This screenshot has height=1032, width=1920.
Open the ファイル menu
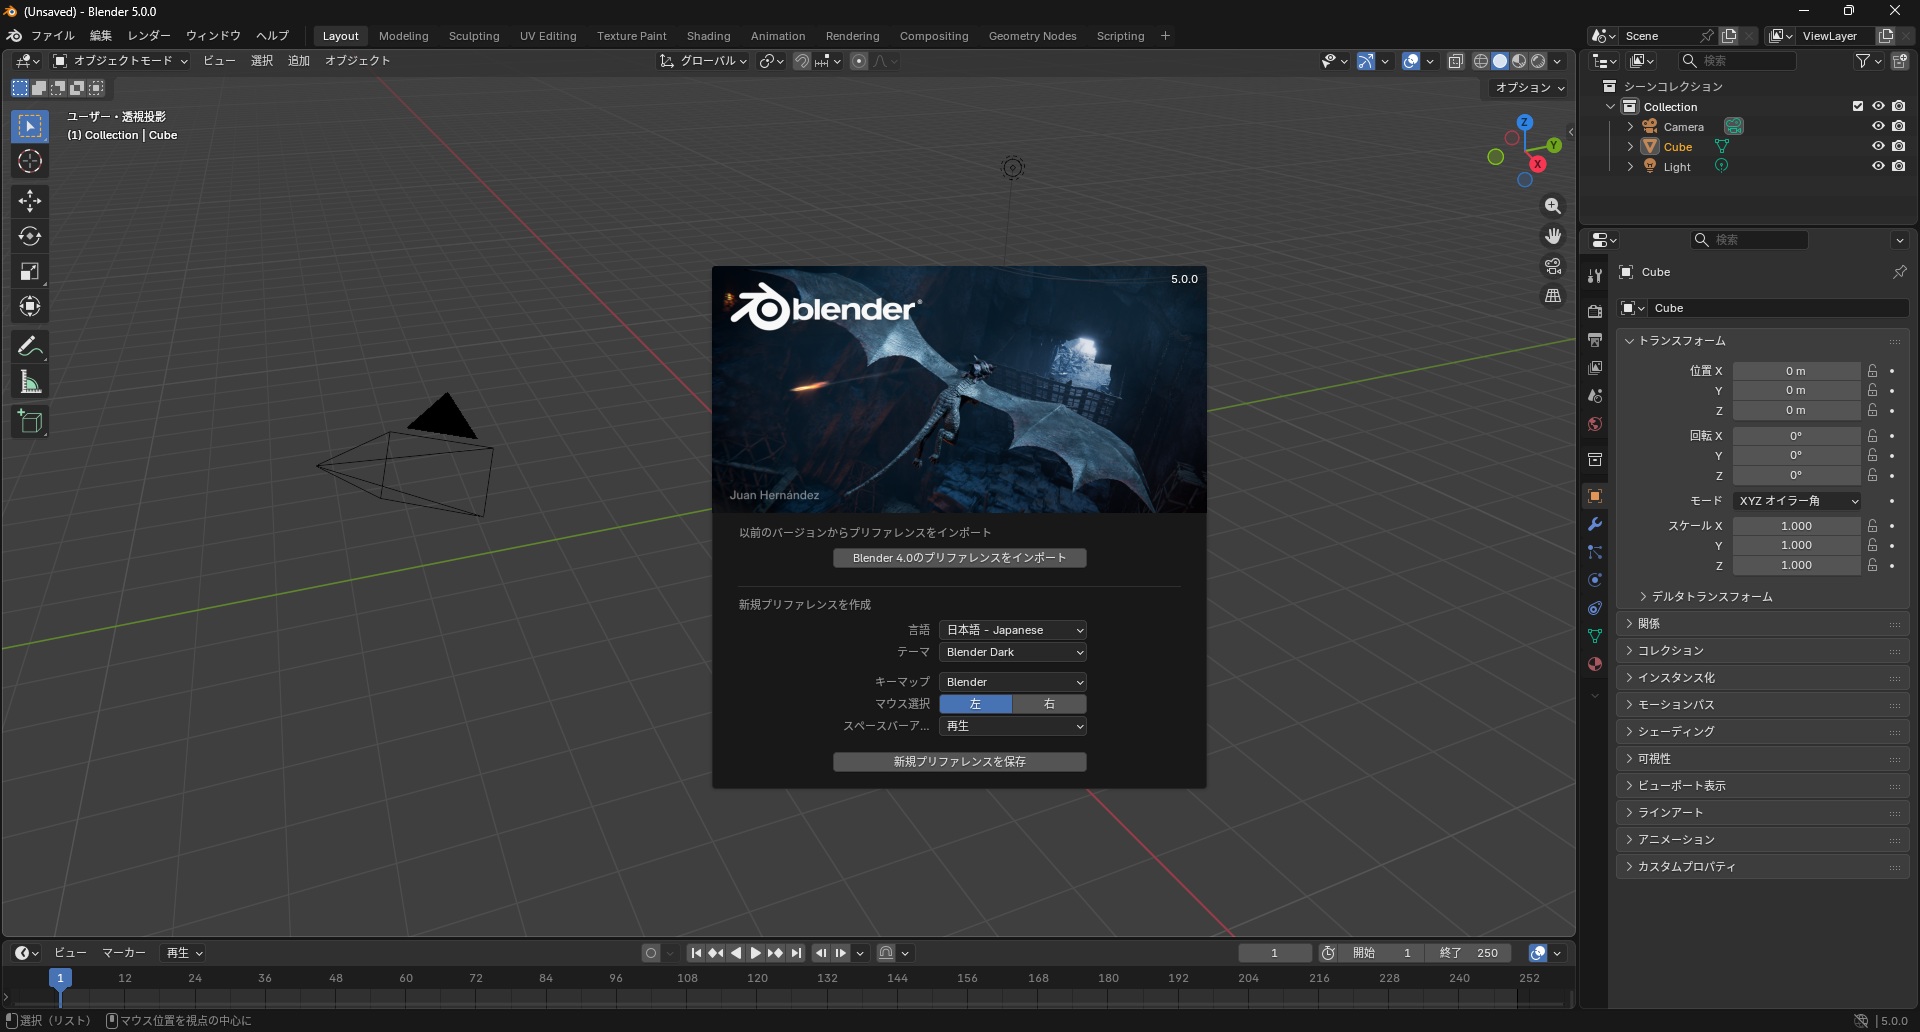click(x=52, y=35)
